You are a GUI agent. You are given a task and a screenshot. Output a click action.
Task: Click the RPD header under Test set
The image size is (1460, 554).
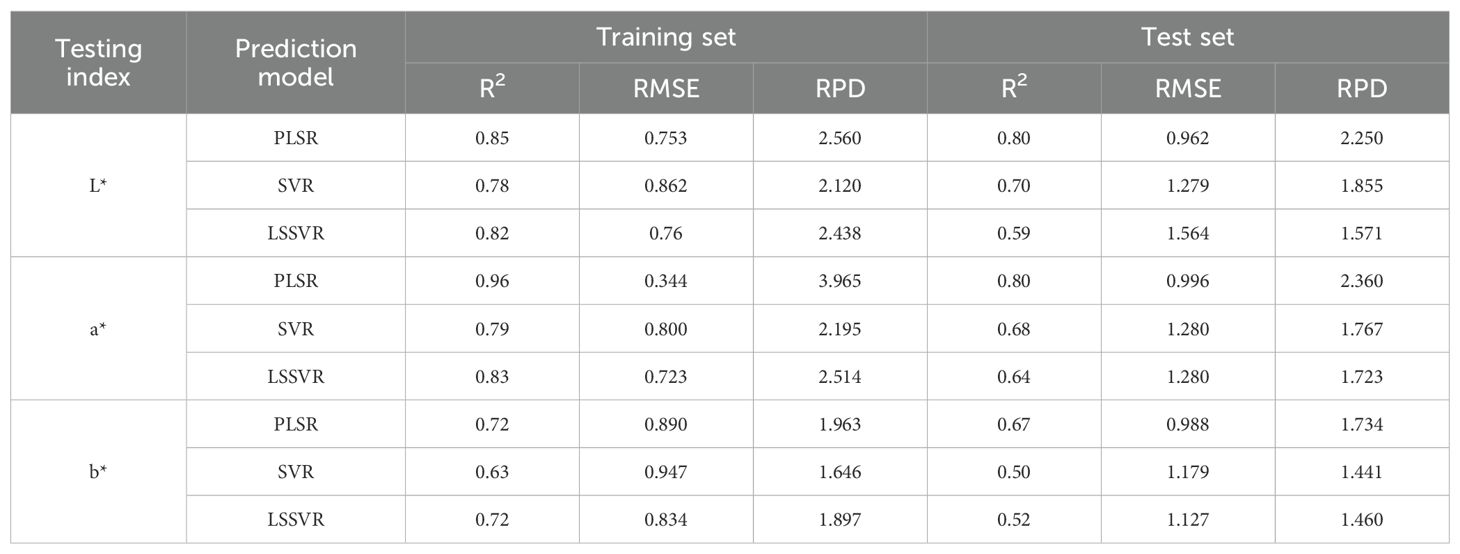click(1361, 89)
